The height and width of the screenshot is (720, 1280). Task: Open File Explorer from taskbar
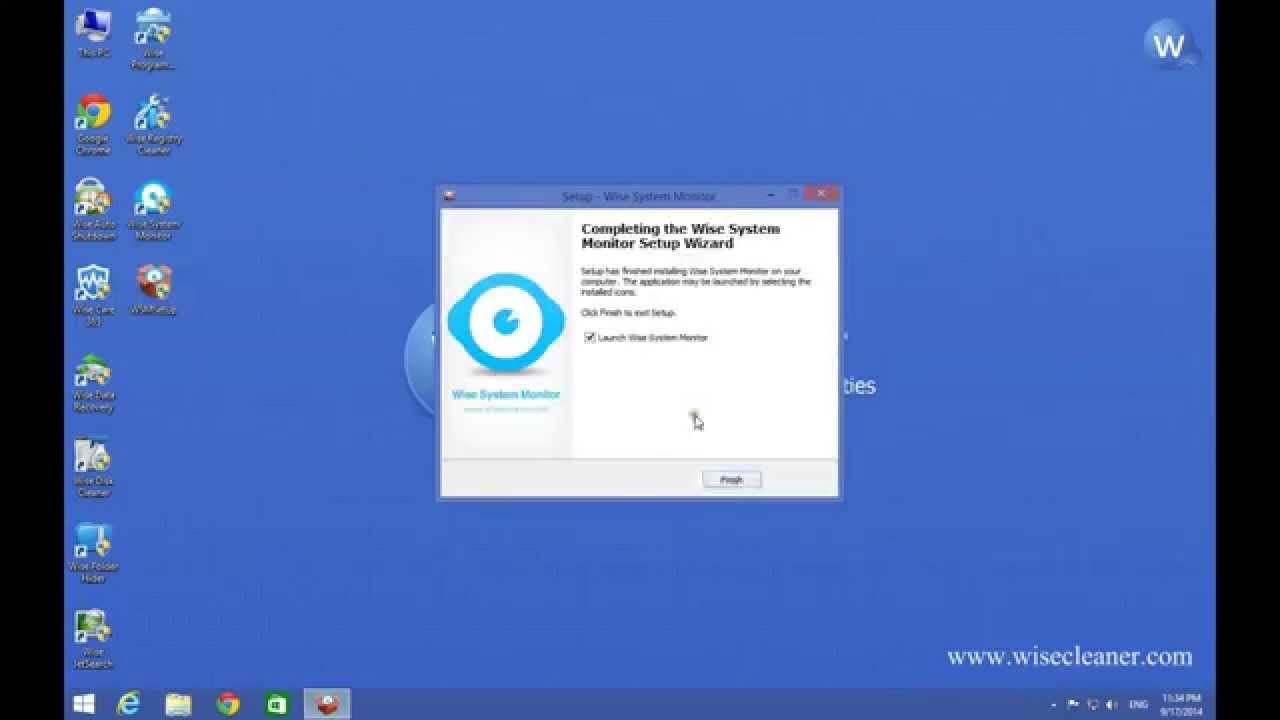point(178,704)
